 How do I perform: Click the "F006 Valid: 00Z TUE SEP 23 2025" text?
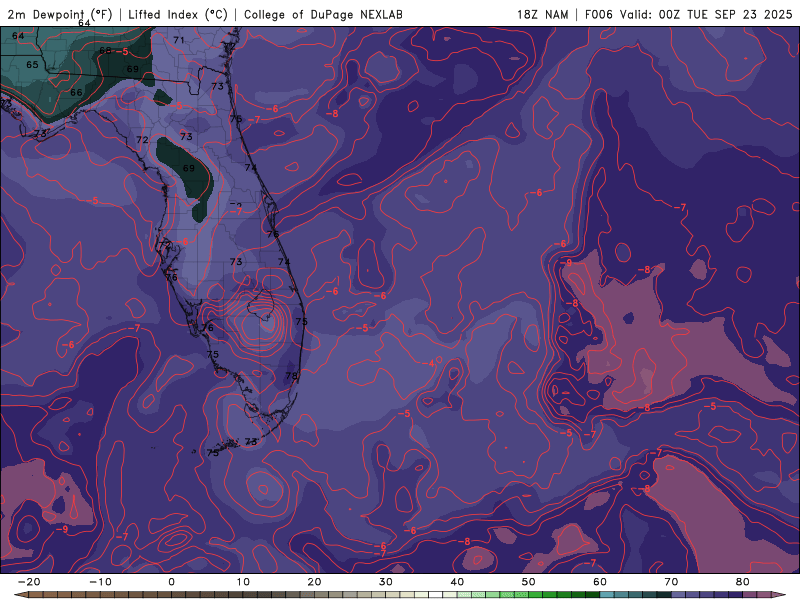[688, 14]
